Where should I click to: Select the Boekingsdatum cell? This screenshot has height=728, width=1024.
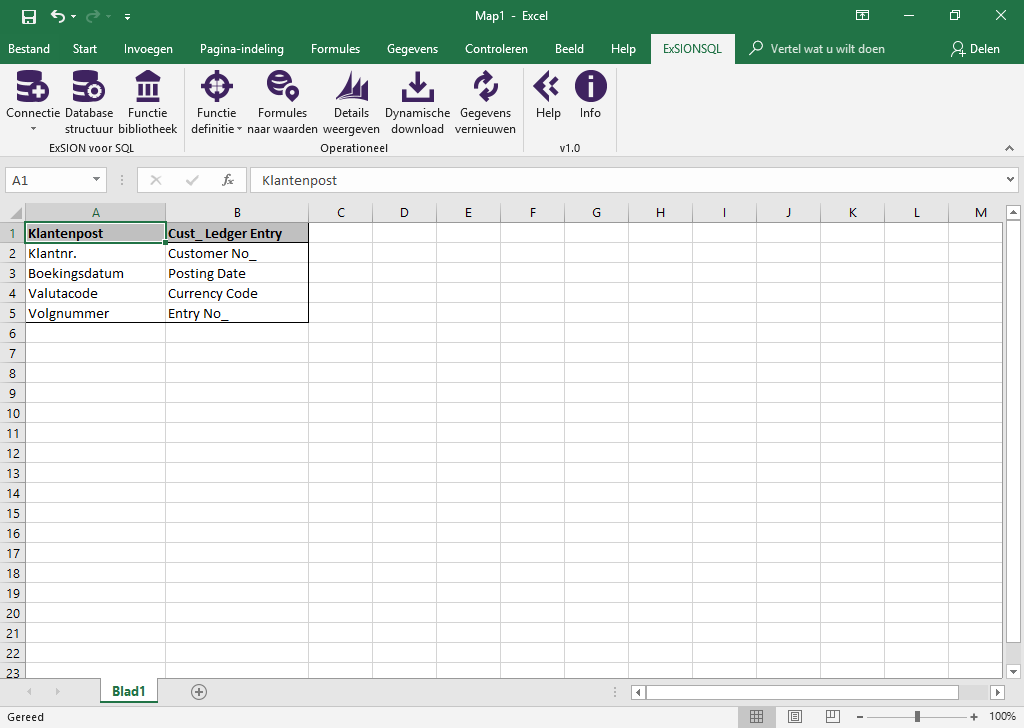pyautogui.click(x=95, y=274)
